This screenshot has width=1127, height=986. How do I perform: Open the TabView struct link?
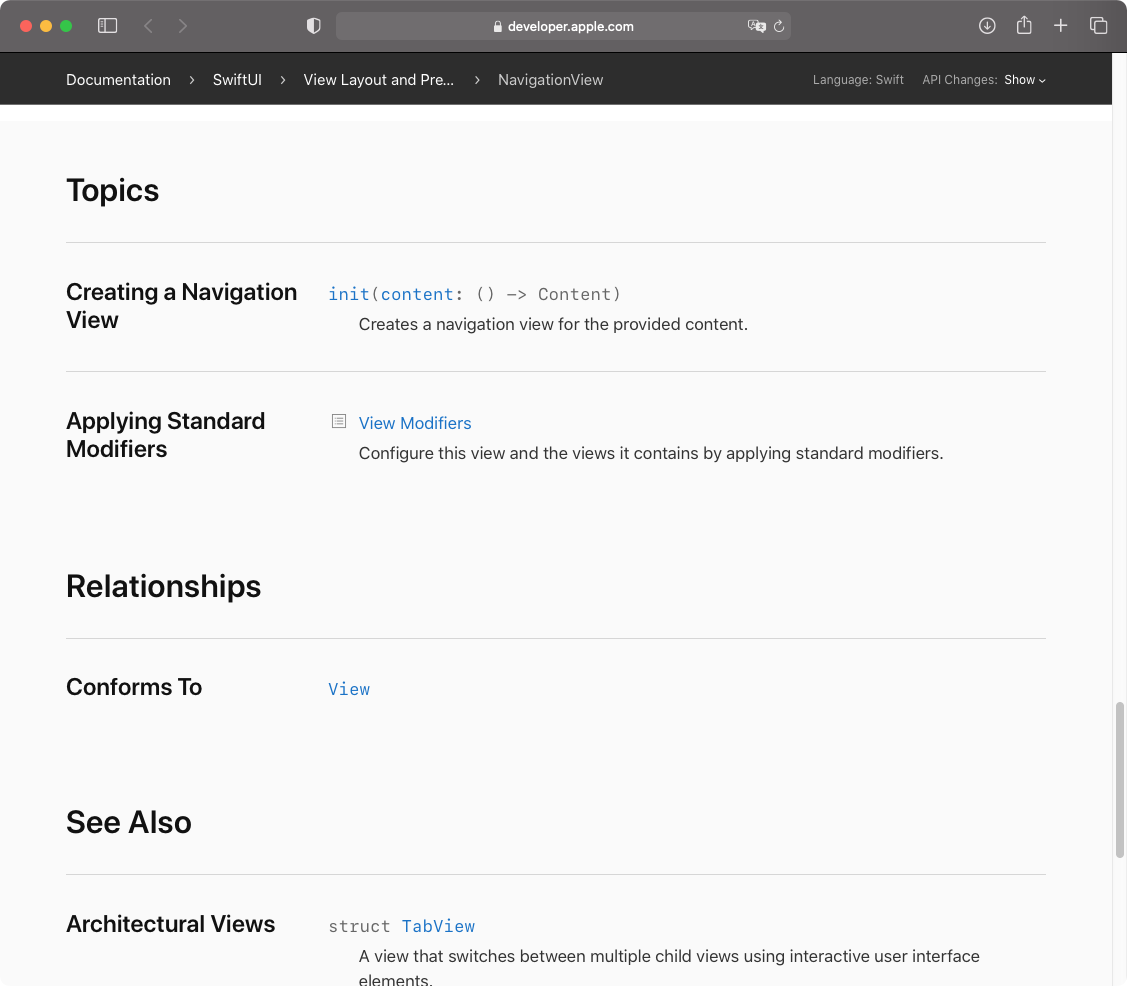pos(438,926)
